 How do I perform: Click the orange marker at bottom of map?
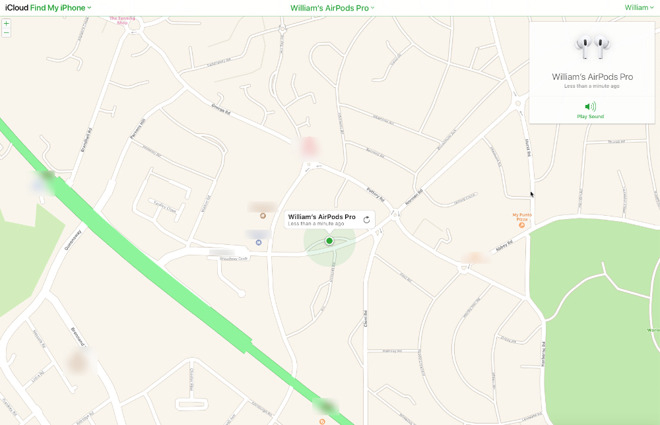pyautogui.click(x=322, y=421)
